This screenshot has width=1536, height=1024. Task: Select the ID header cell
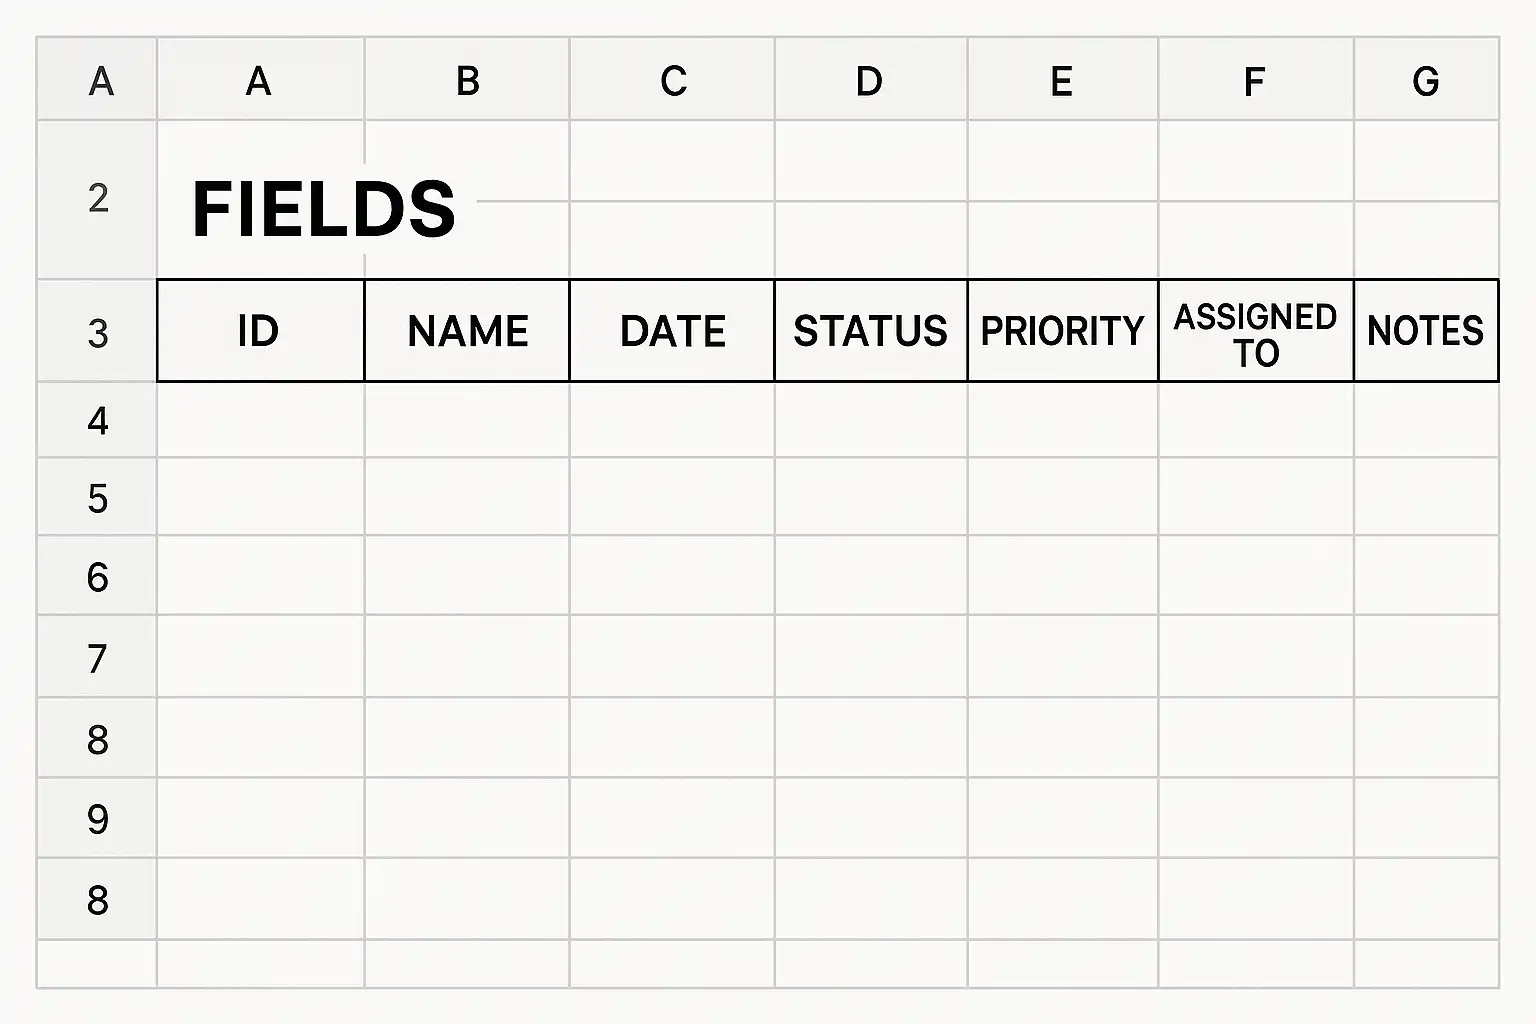point(260,331)
